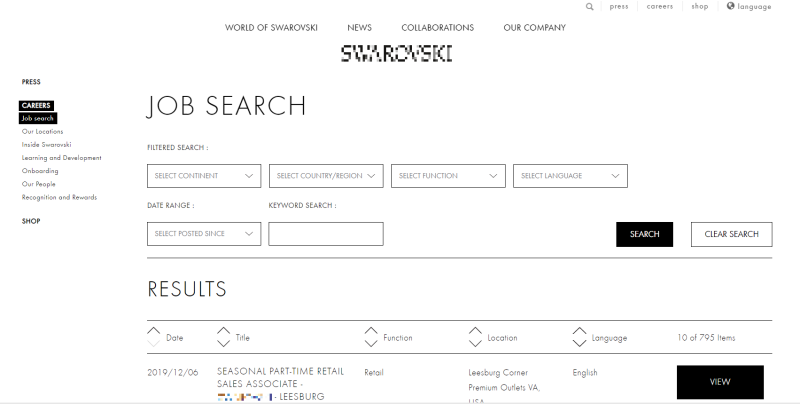Click the Seasonal Part-Time Retail Sales Associate title

[280, 384]
